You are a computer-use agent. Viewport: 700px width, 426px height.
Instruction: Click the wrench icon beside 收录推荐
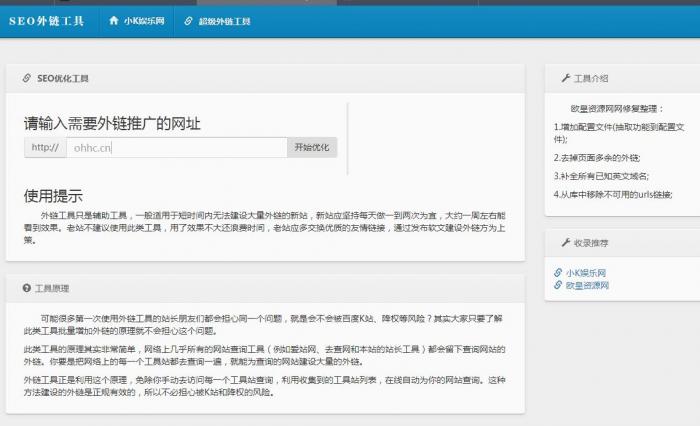564,243
